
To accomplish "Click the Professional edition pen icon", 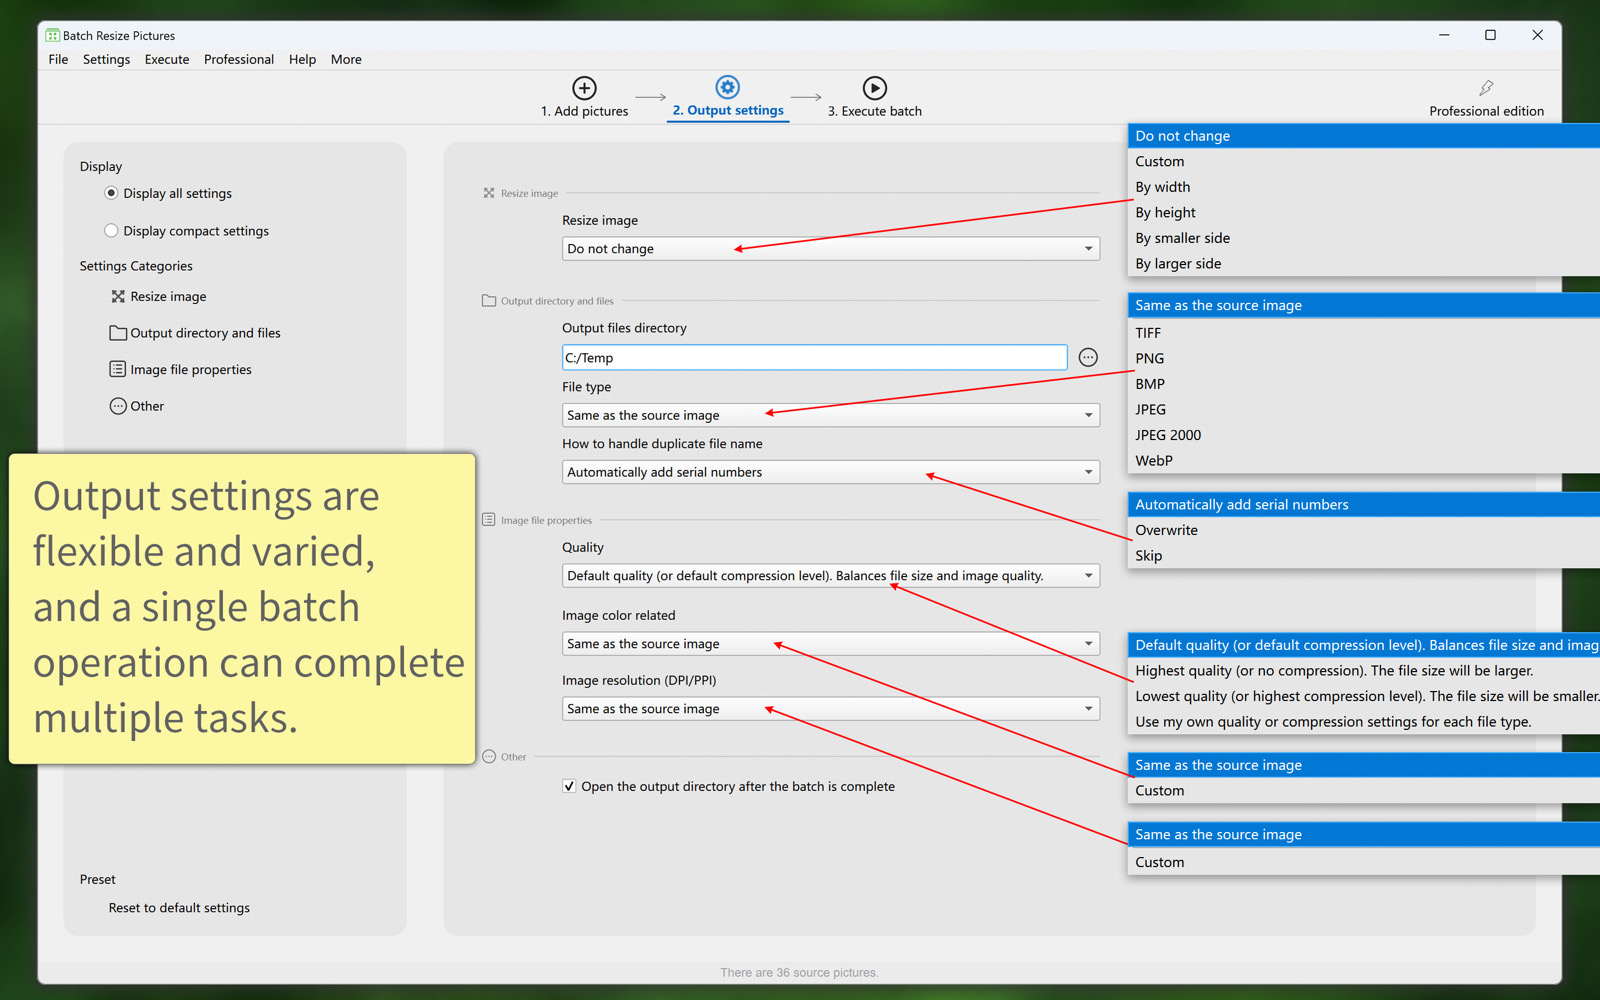I will 1486,88.
